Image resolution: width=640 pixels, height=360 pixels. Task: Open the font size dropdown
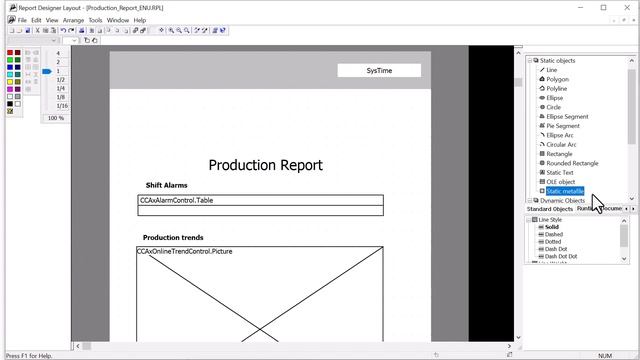coord(74,40)
